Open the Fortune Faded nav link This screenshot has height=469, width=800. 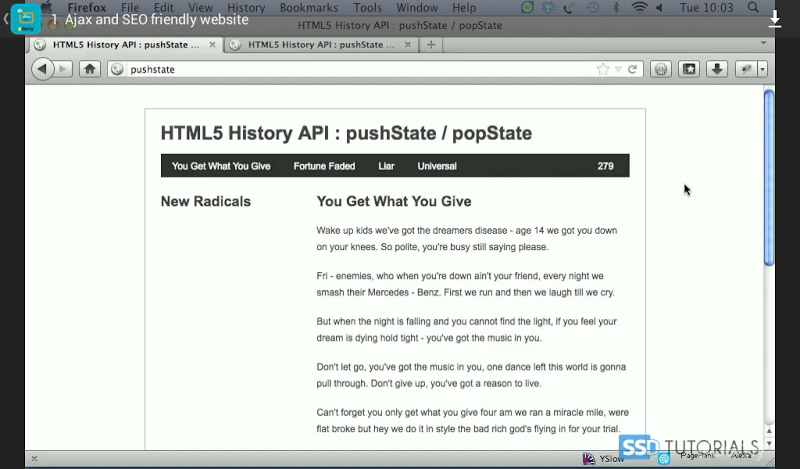(x=324, y=166)
